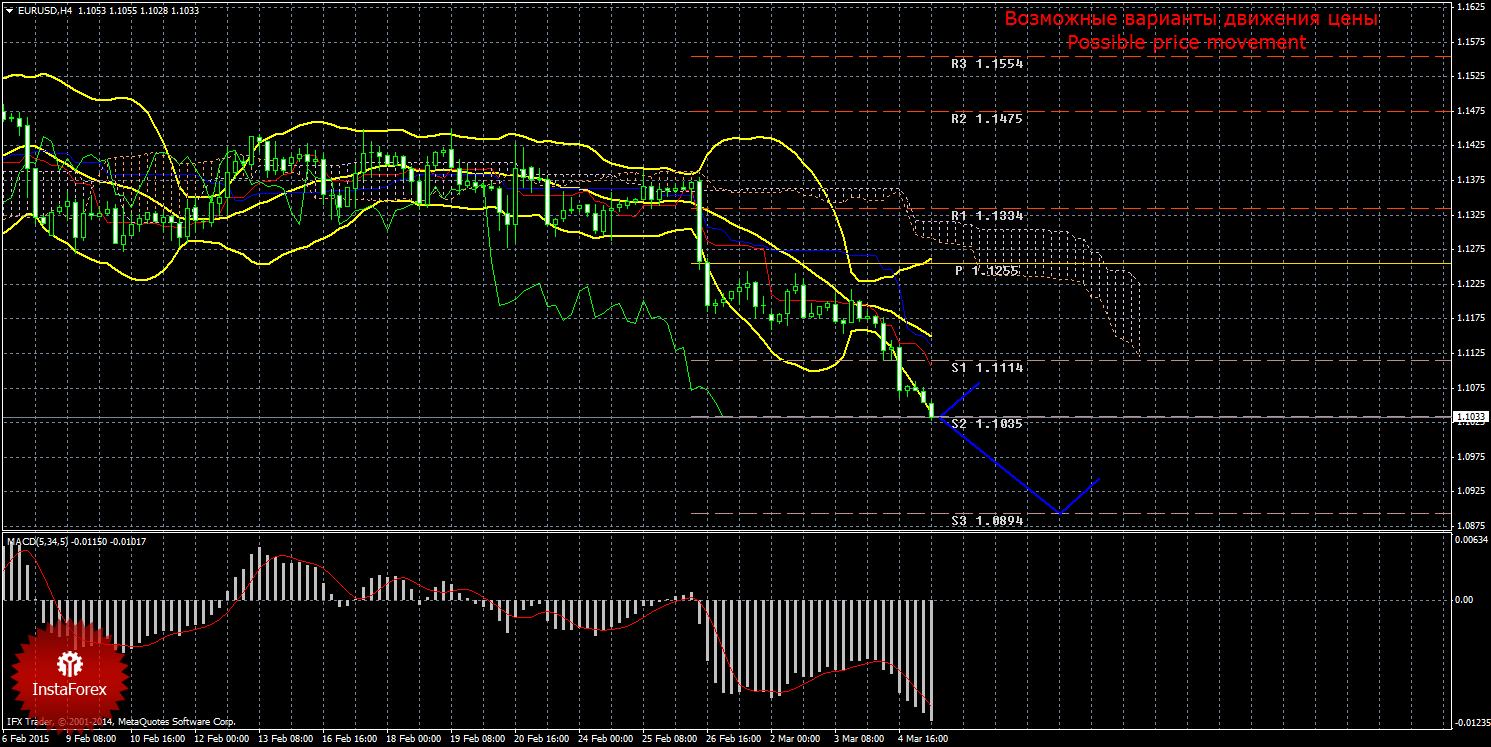Screen dimensions: 1491x747
Task: Click the 1.0975 price axis label
Action: [1470, 456]
